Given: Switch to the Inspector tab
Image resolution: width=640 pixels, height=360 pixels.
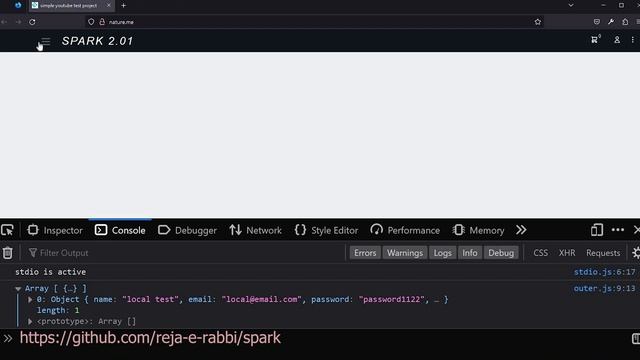Looking at the screenshot, I should point(55,230).
